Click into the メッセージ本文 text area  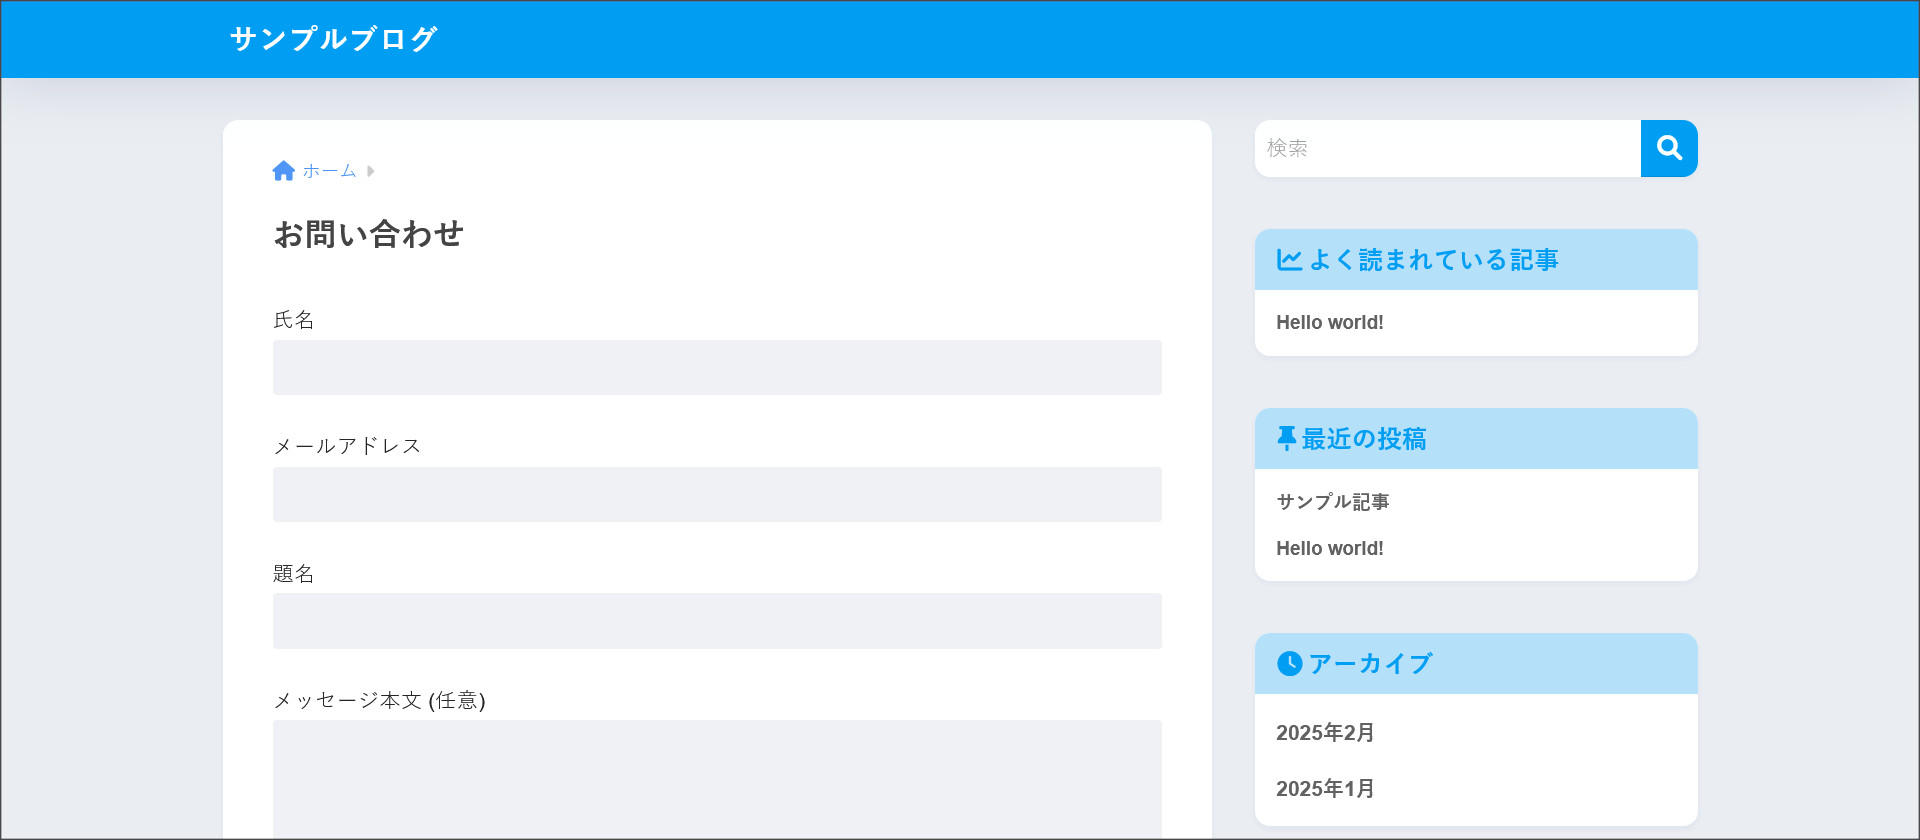(717, 778)
